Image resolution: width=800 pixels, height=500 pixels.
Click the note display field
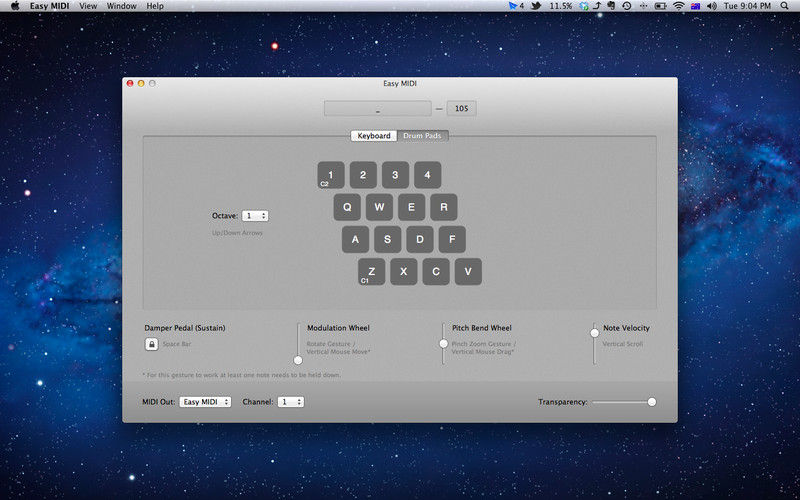(378, 108)
